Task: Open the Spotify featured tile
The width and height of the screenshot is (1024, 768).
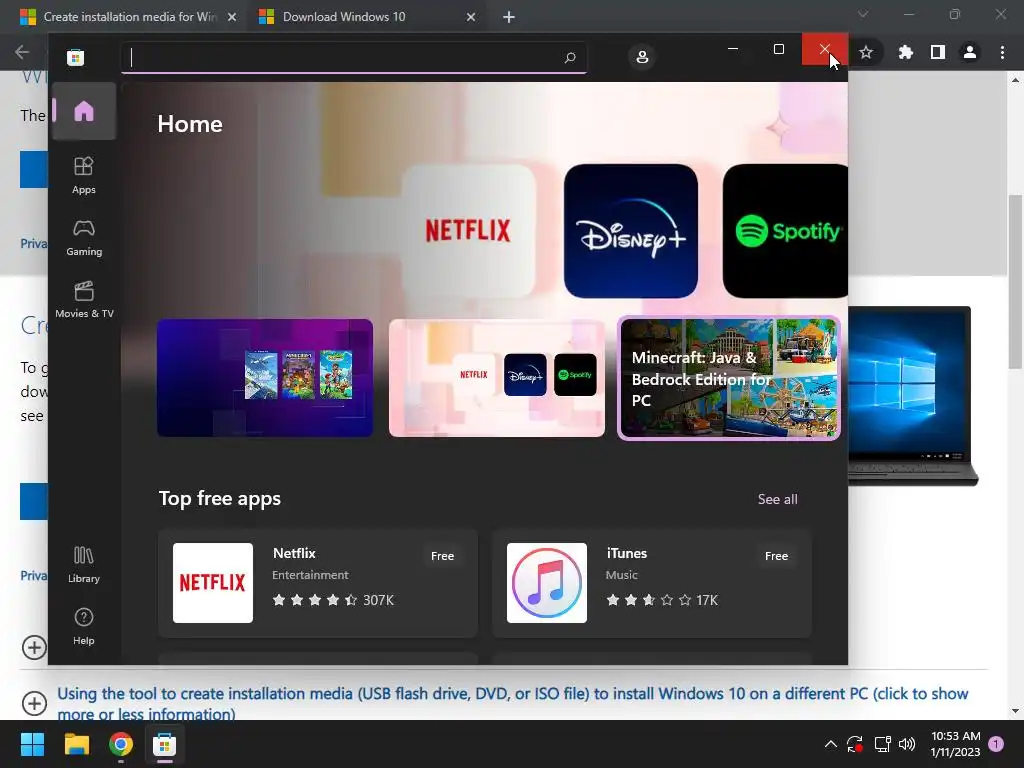Action: [x=785, y=231]
